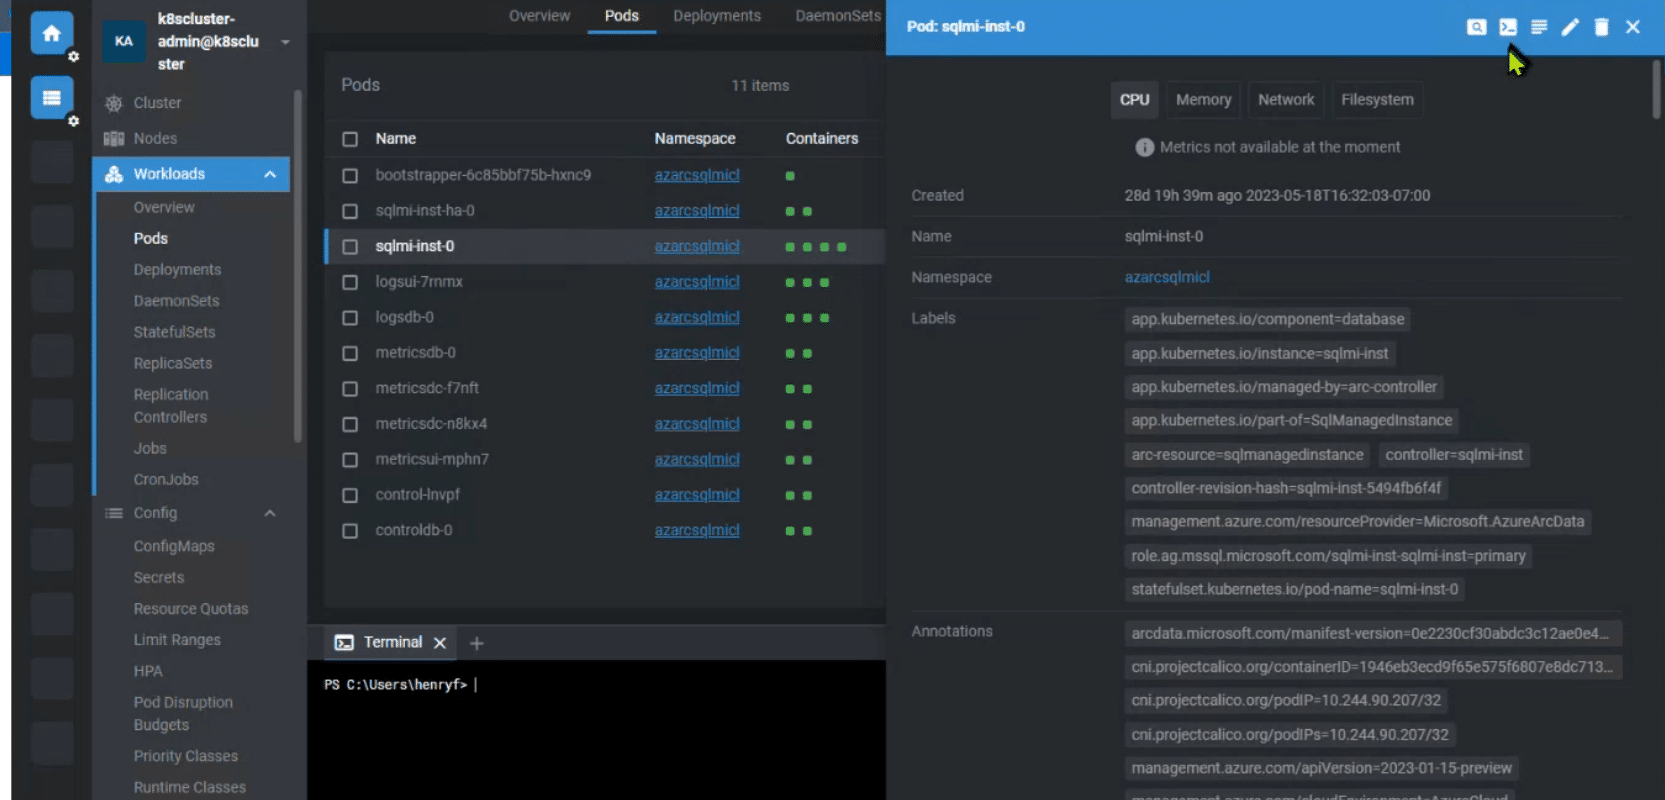Collapse the Workloads section chevron
This screenshot has height=800, width=1665.
pos(270,175)
